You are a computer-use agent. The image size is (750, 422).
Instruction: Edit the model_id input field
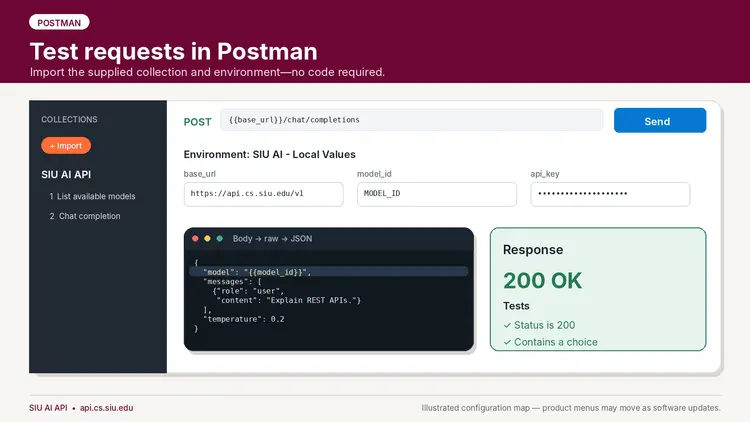[x=437, y=194]
